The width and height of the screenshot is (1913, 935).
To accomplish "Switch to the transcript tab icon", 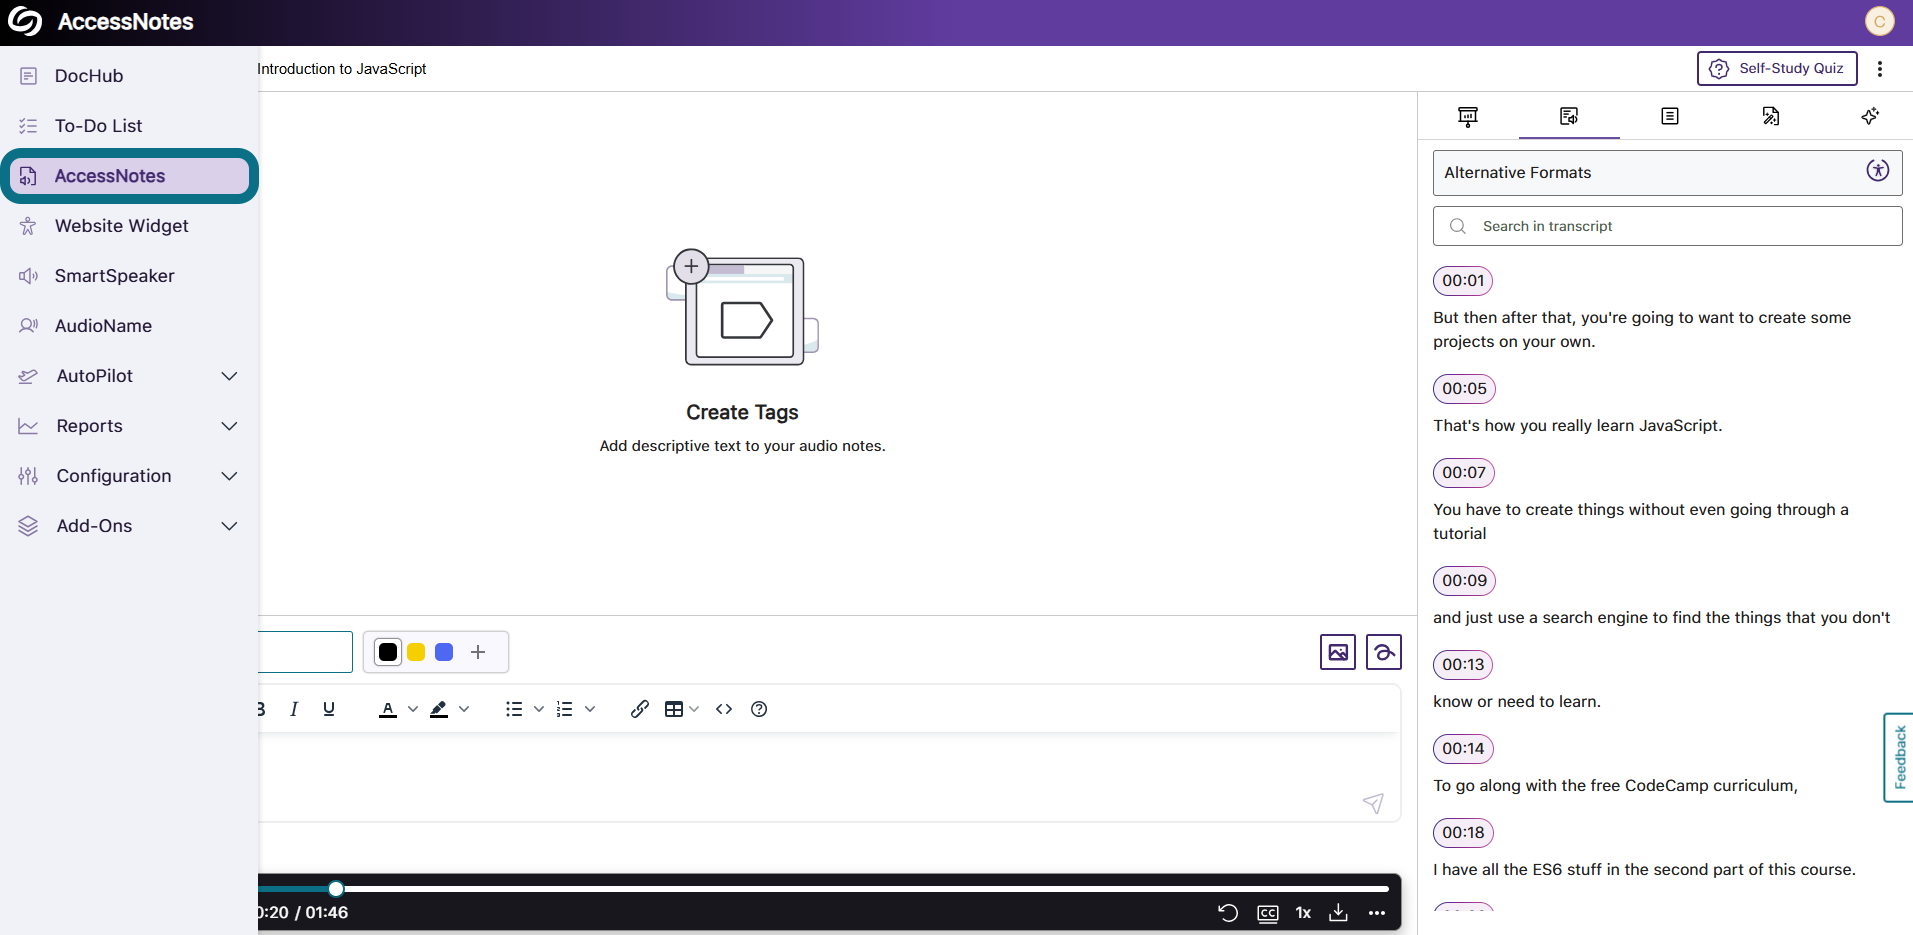I will coord(1568,116).
